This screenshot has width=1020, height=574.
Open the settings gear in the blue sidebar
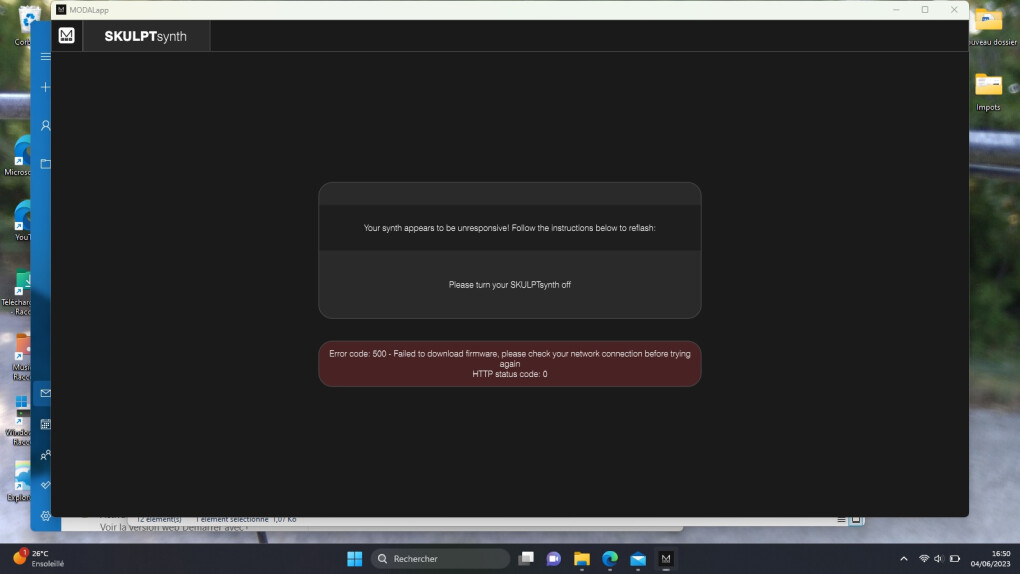point(46,516)
